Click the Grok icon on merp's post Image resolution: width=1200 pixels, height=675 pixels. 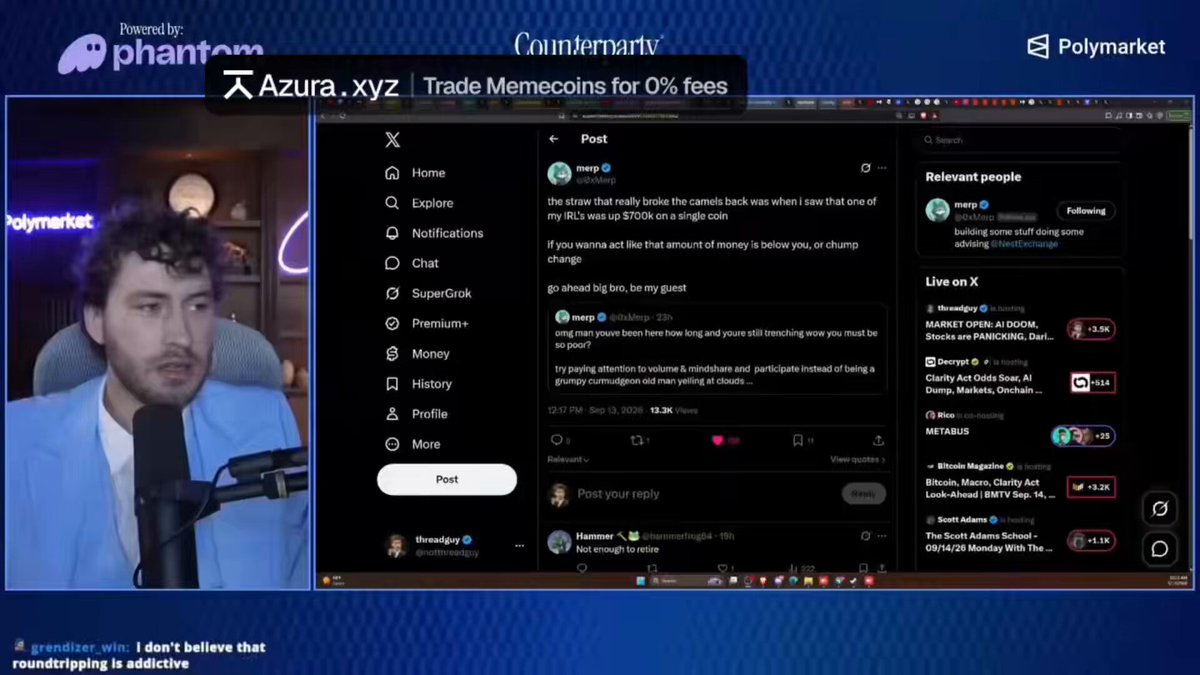coord(866,168)
